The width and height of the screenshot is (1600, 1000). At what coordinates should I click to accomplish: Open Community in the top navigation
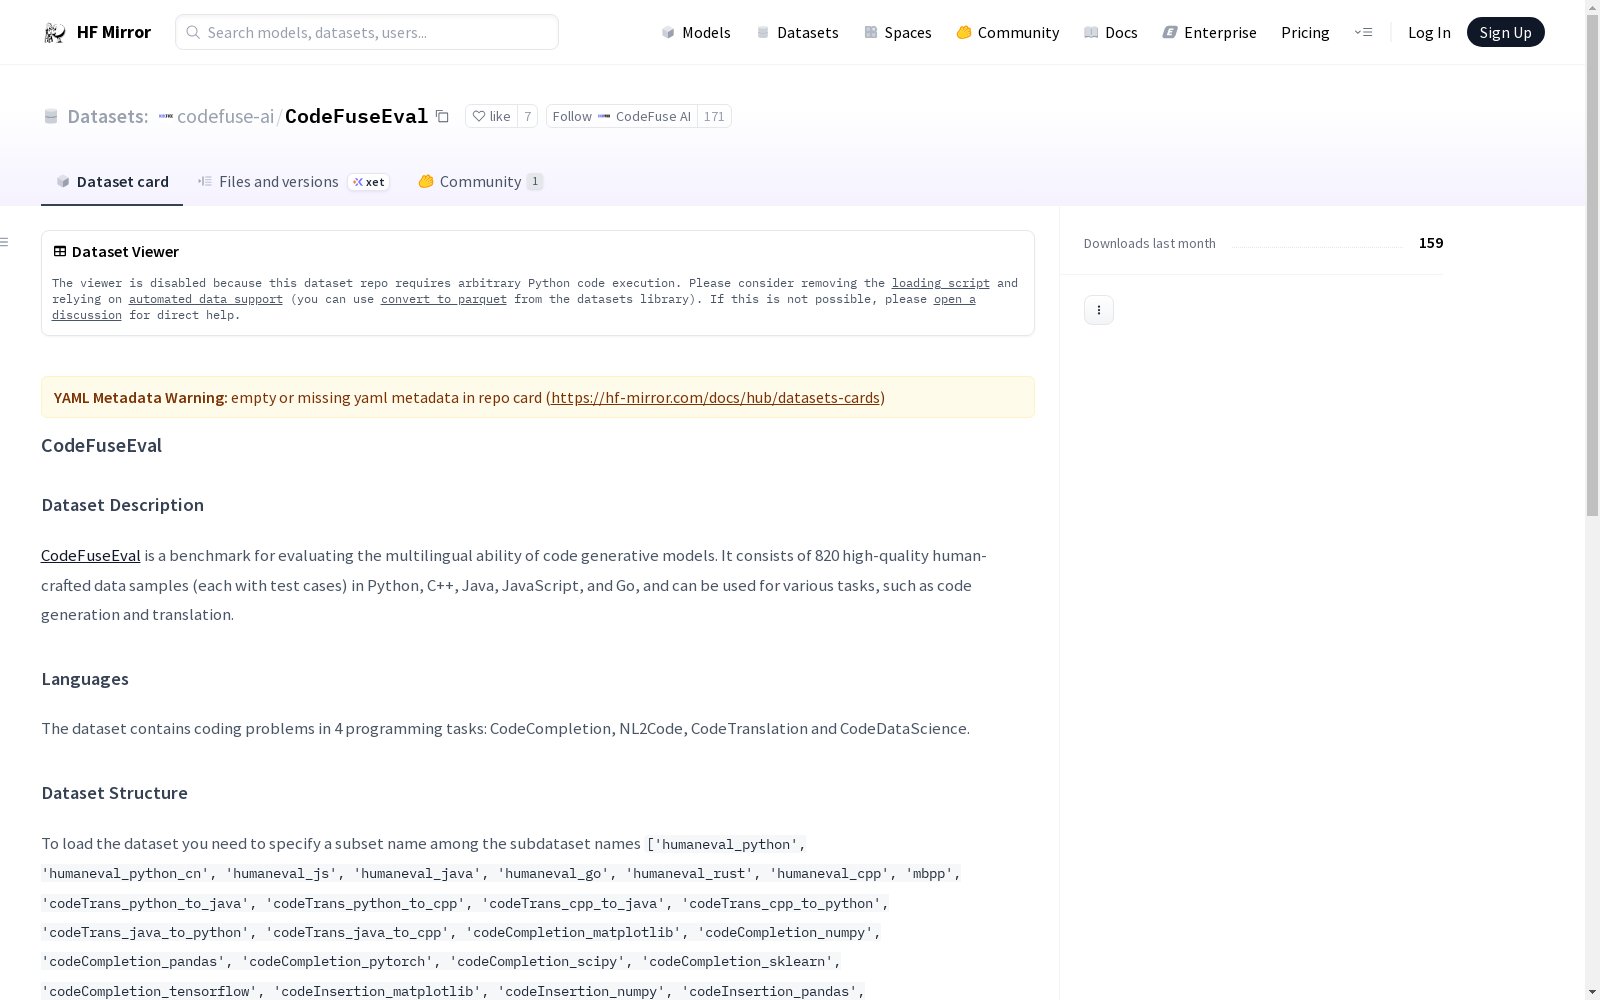point(1007,32)
